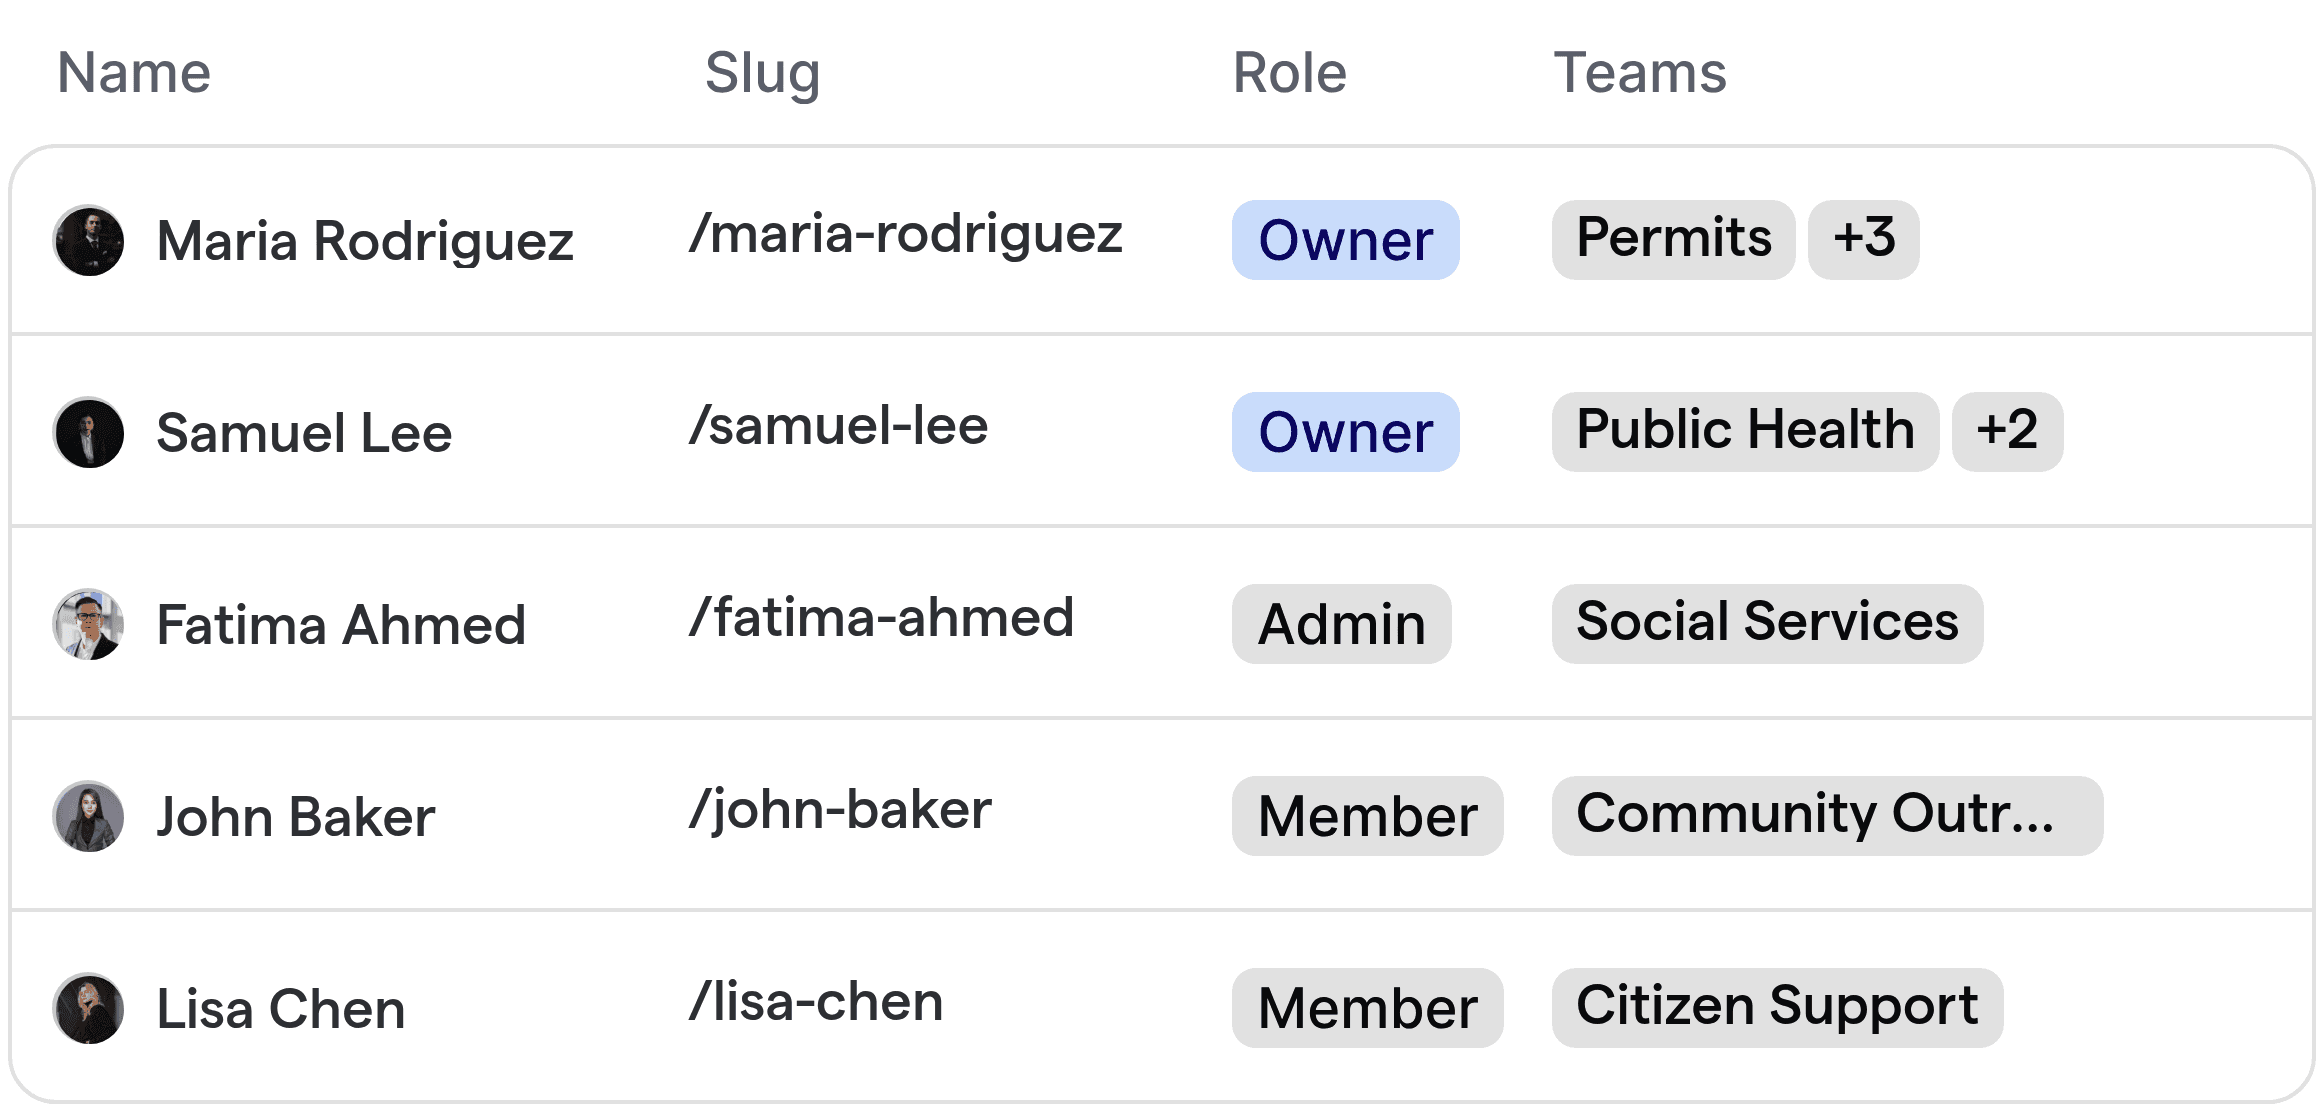Select the Owner badge for Samuel Lee
This screenshot has height=1112, width=2324.
[x=1345, y=432]
